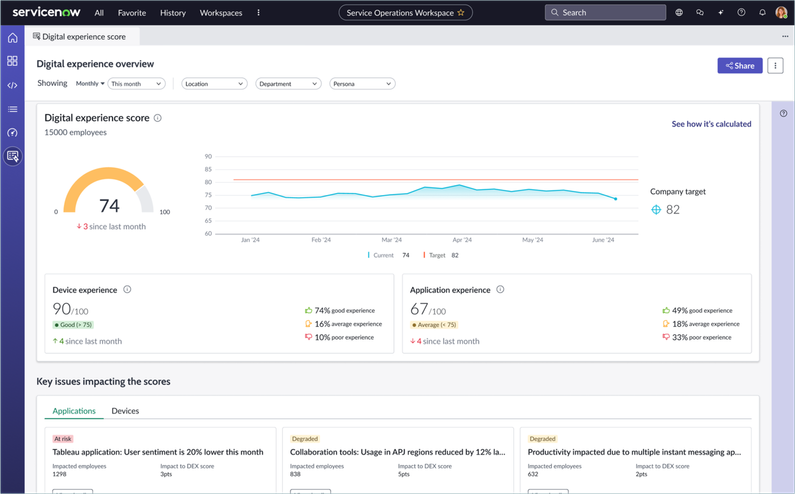Click the Target legend marker in chart

424,255
